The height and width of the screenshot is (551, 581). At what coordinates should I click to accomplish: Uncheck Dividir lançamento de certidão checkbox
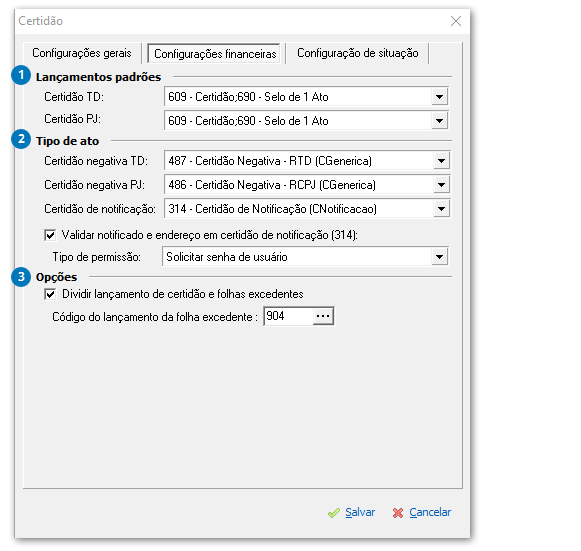click(50, 294)
